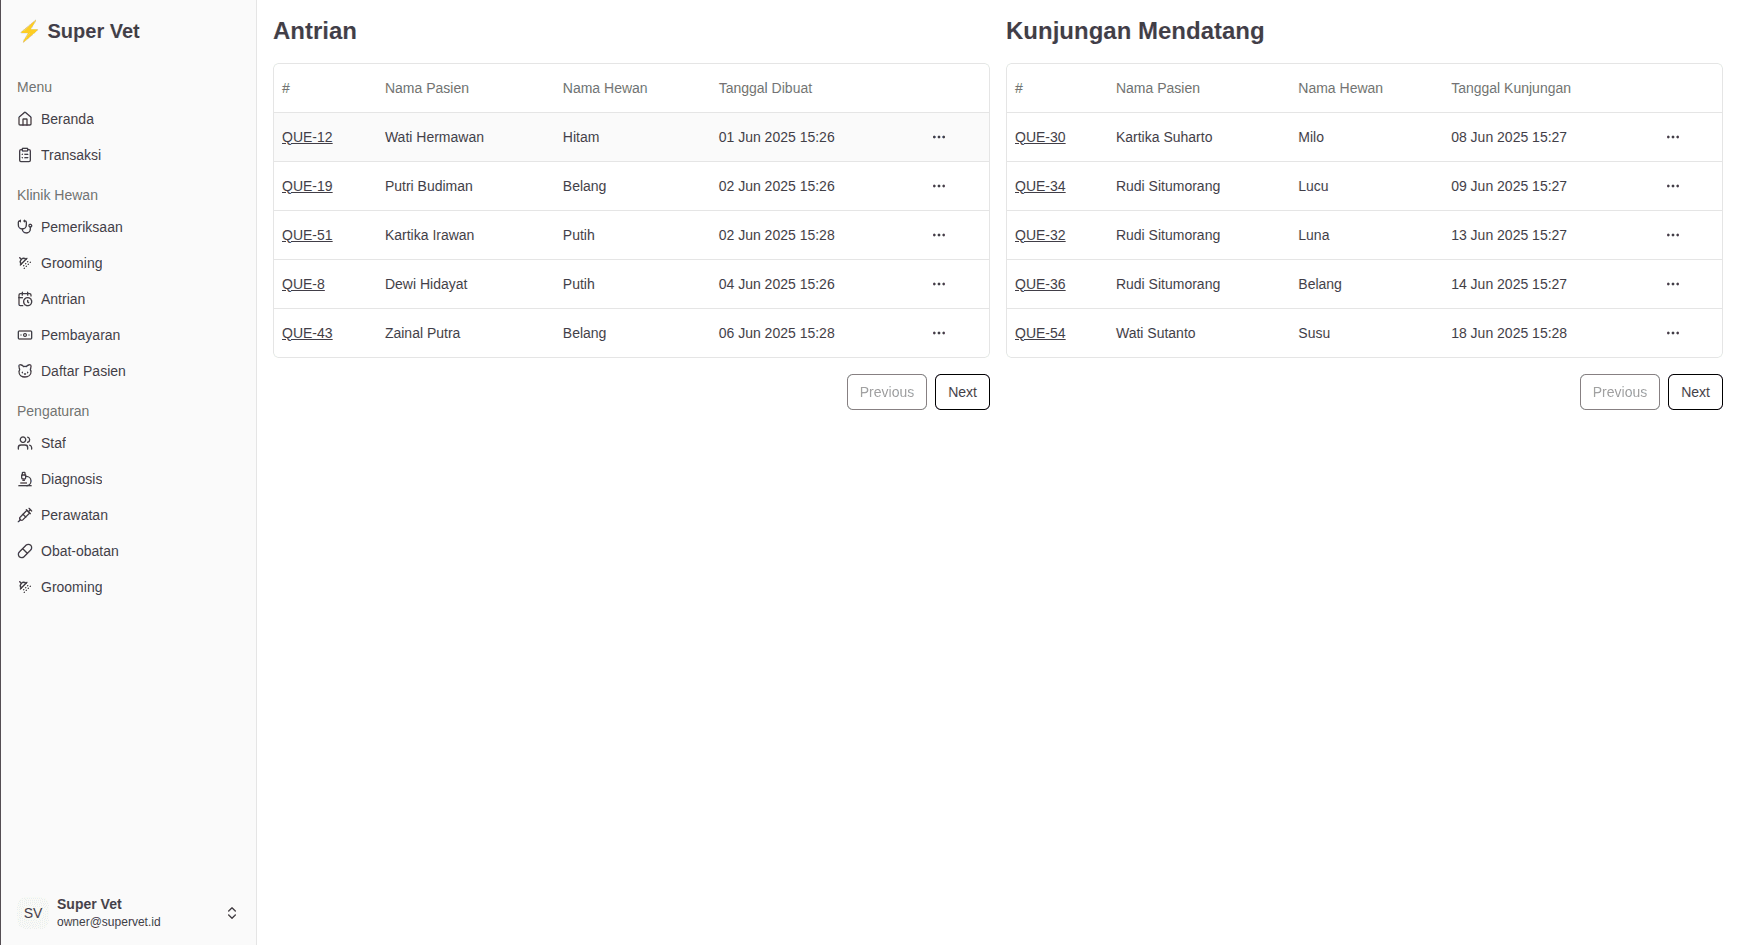Expand the Super Vet account chevron

point(231,913)
